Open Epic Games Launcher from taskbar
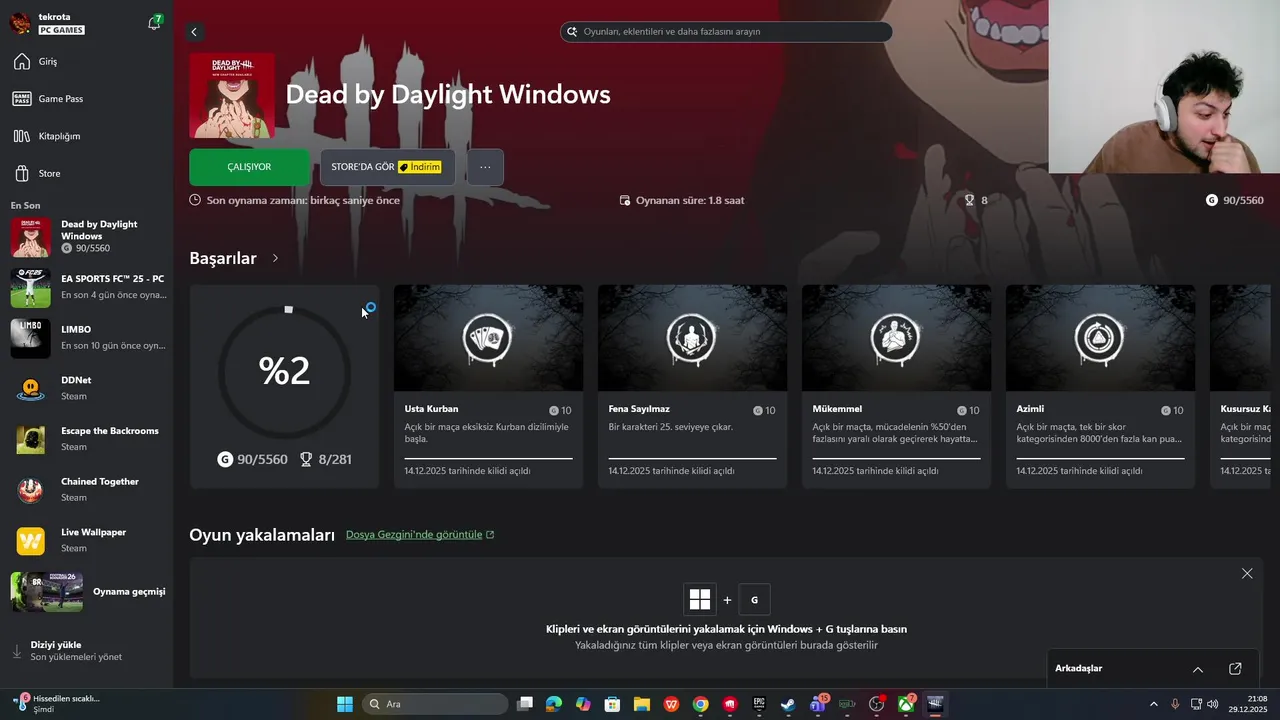Viewport: 1280px width, 720px height. pos(759,704)
